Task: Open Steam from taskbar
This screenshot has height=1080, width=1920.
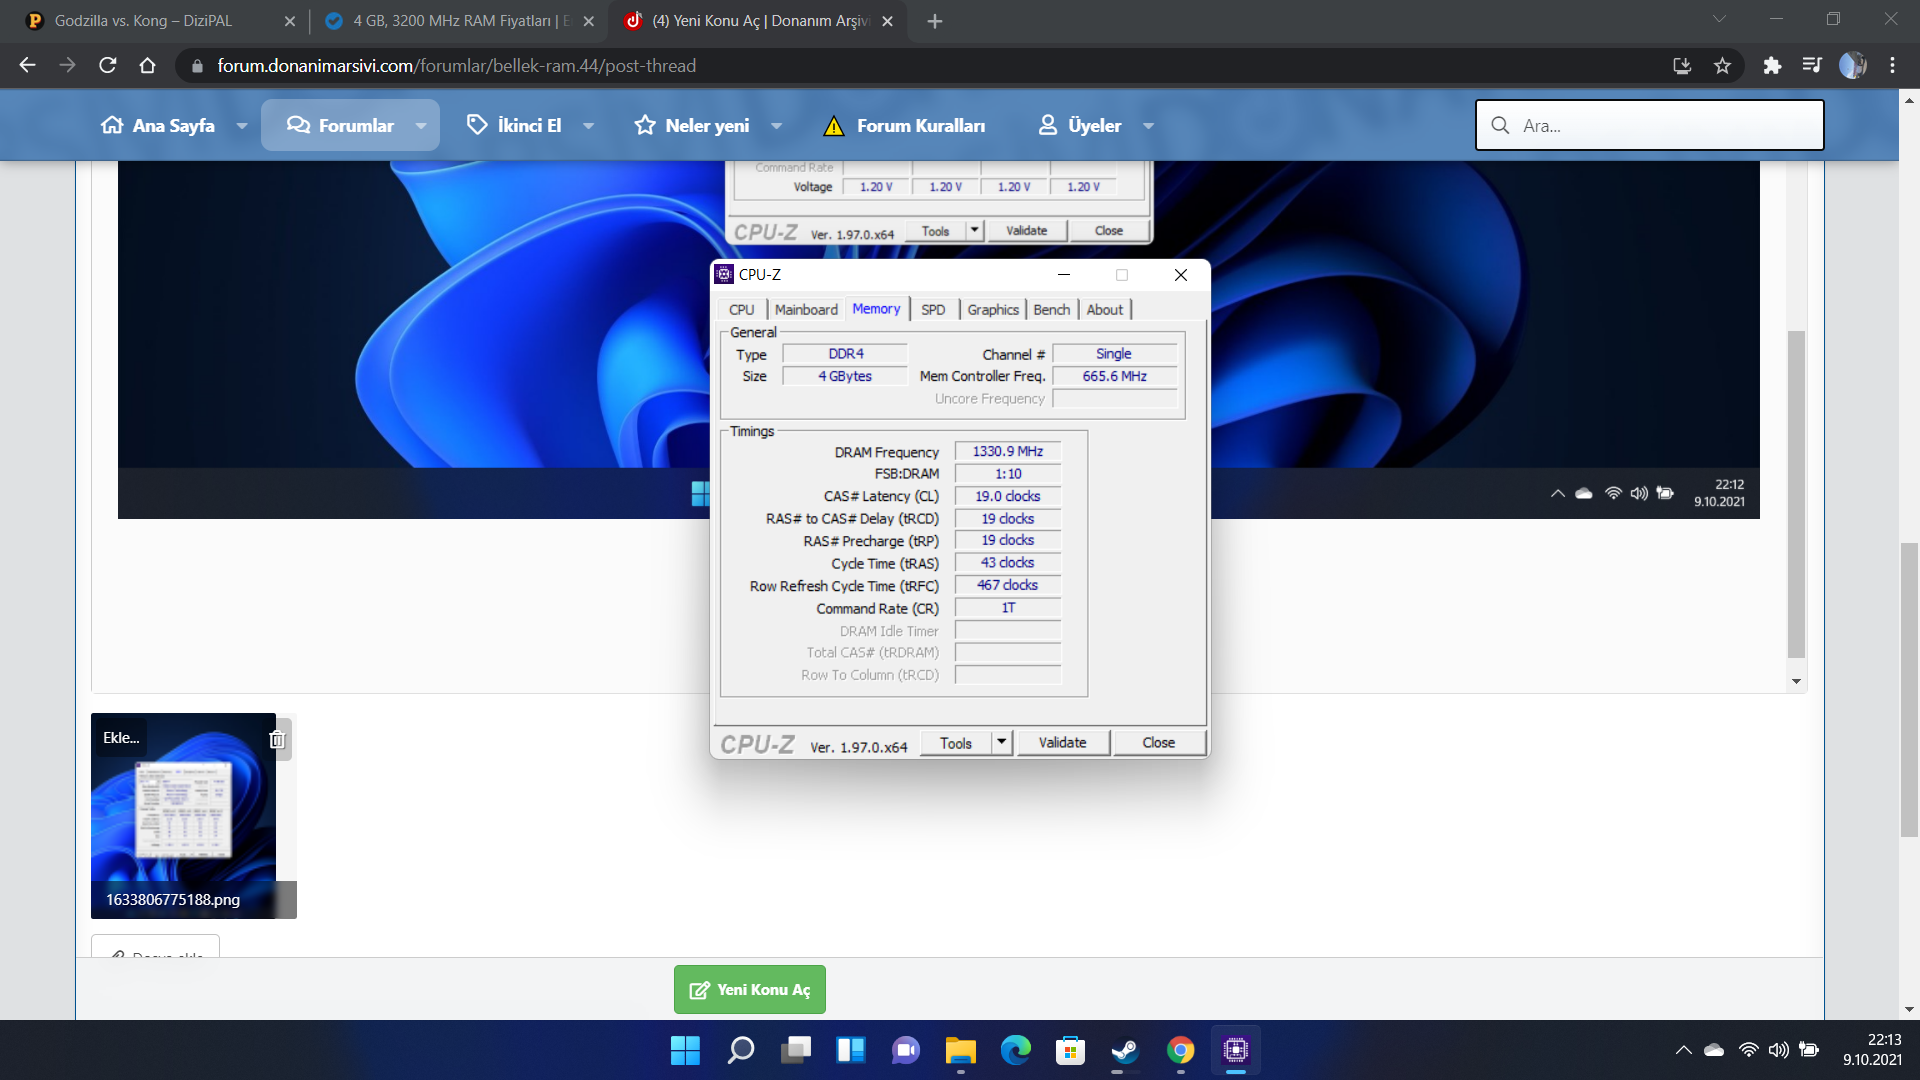Action: (x=1125, y=1050)
